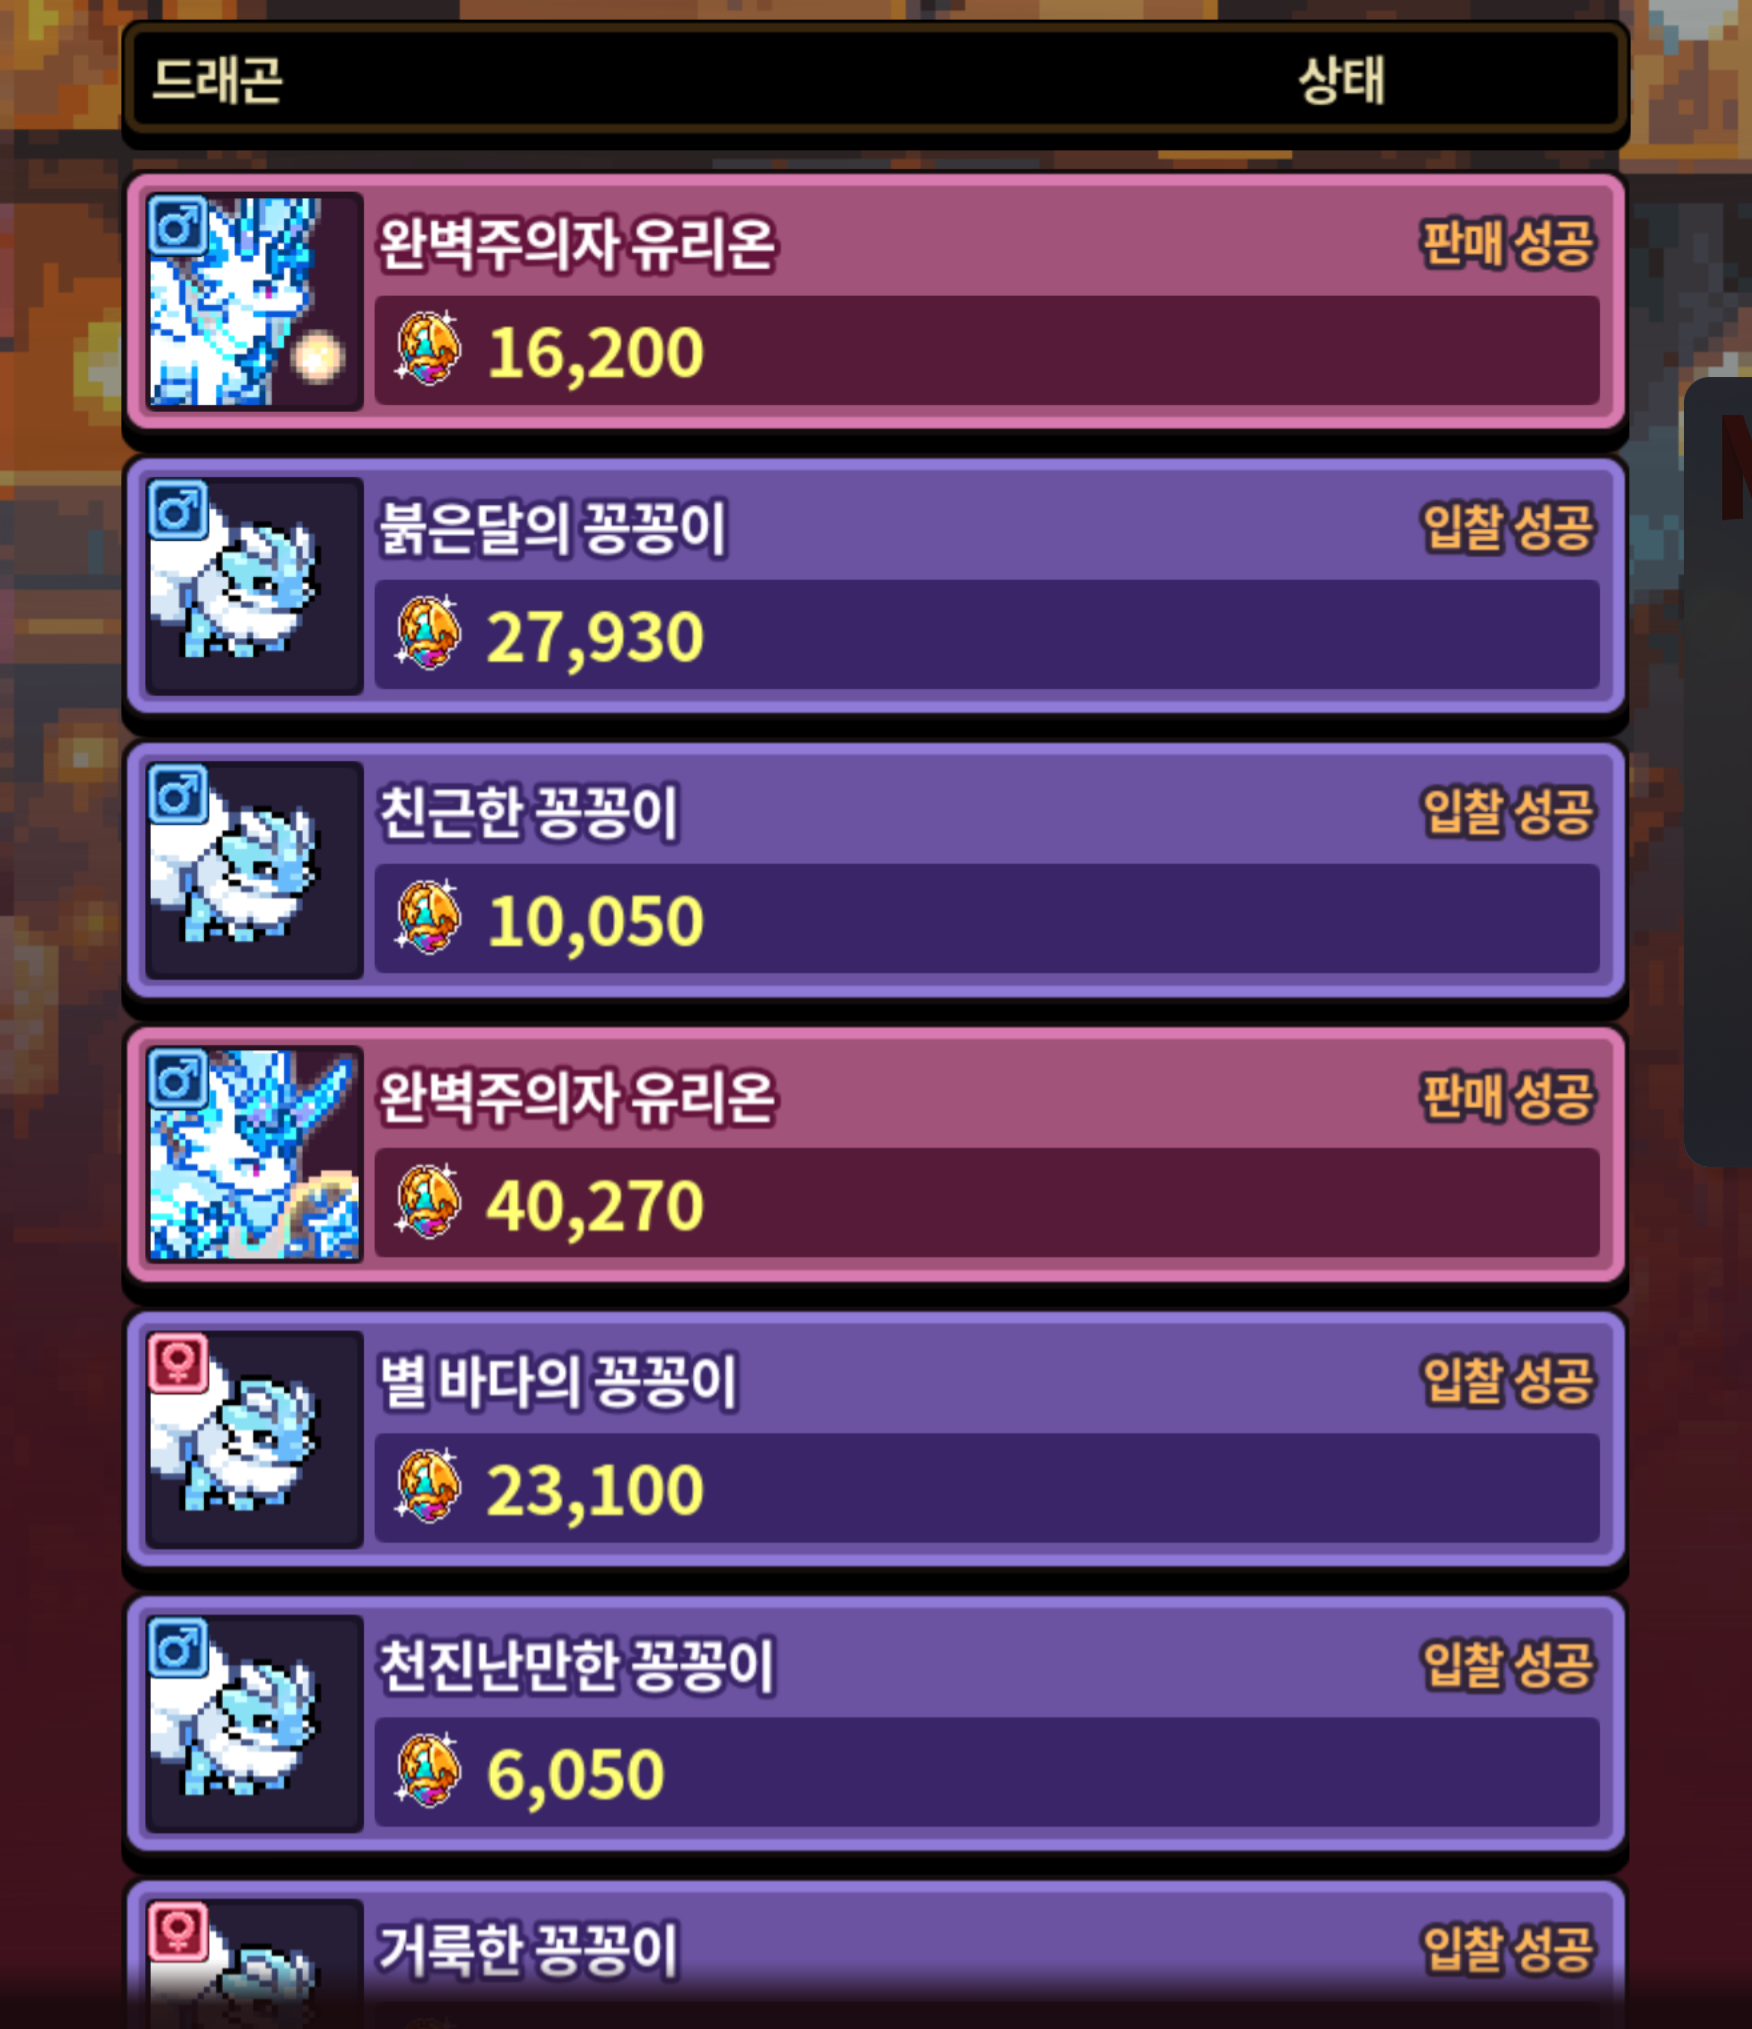Click the male icon on the 16,200 Yurion entry
Screen dimensions: 1752x2029
[x=178, y=224]
